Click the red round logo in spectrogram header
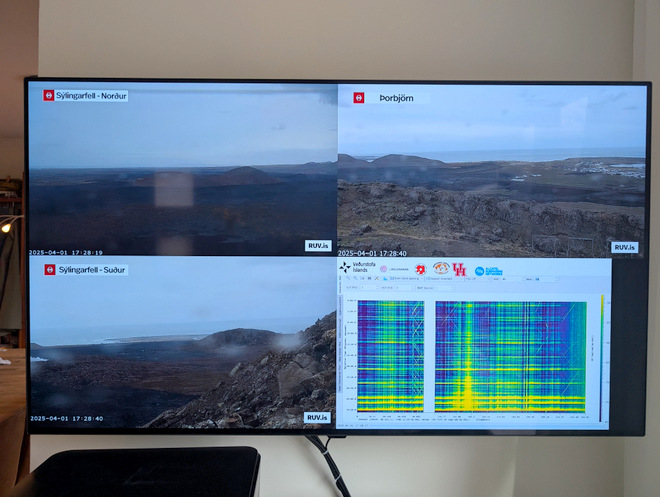This screenshot has width=660, height=497. [x=420, y=270]
